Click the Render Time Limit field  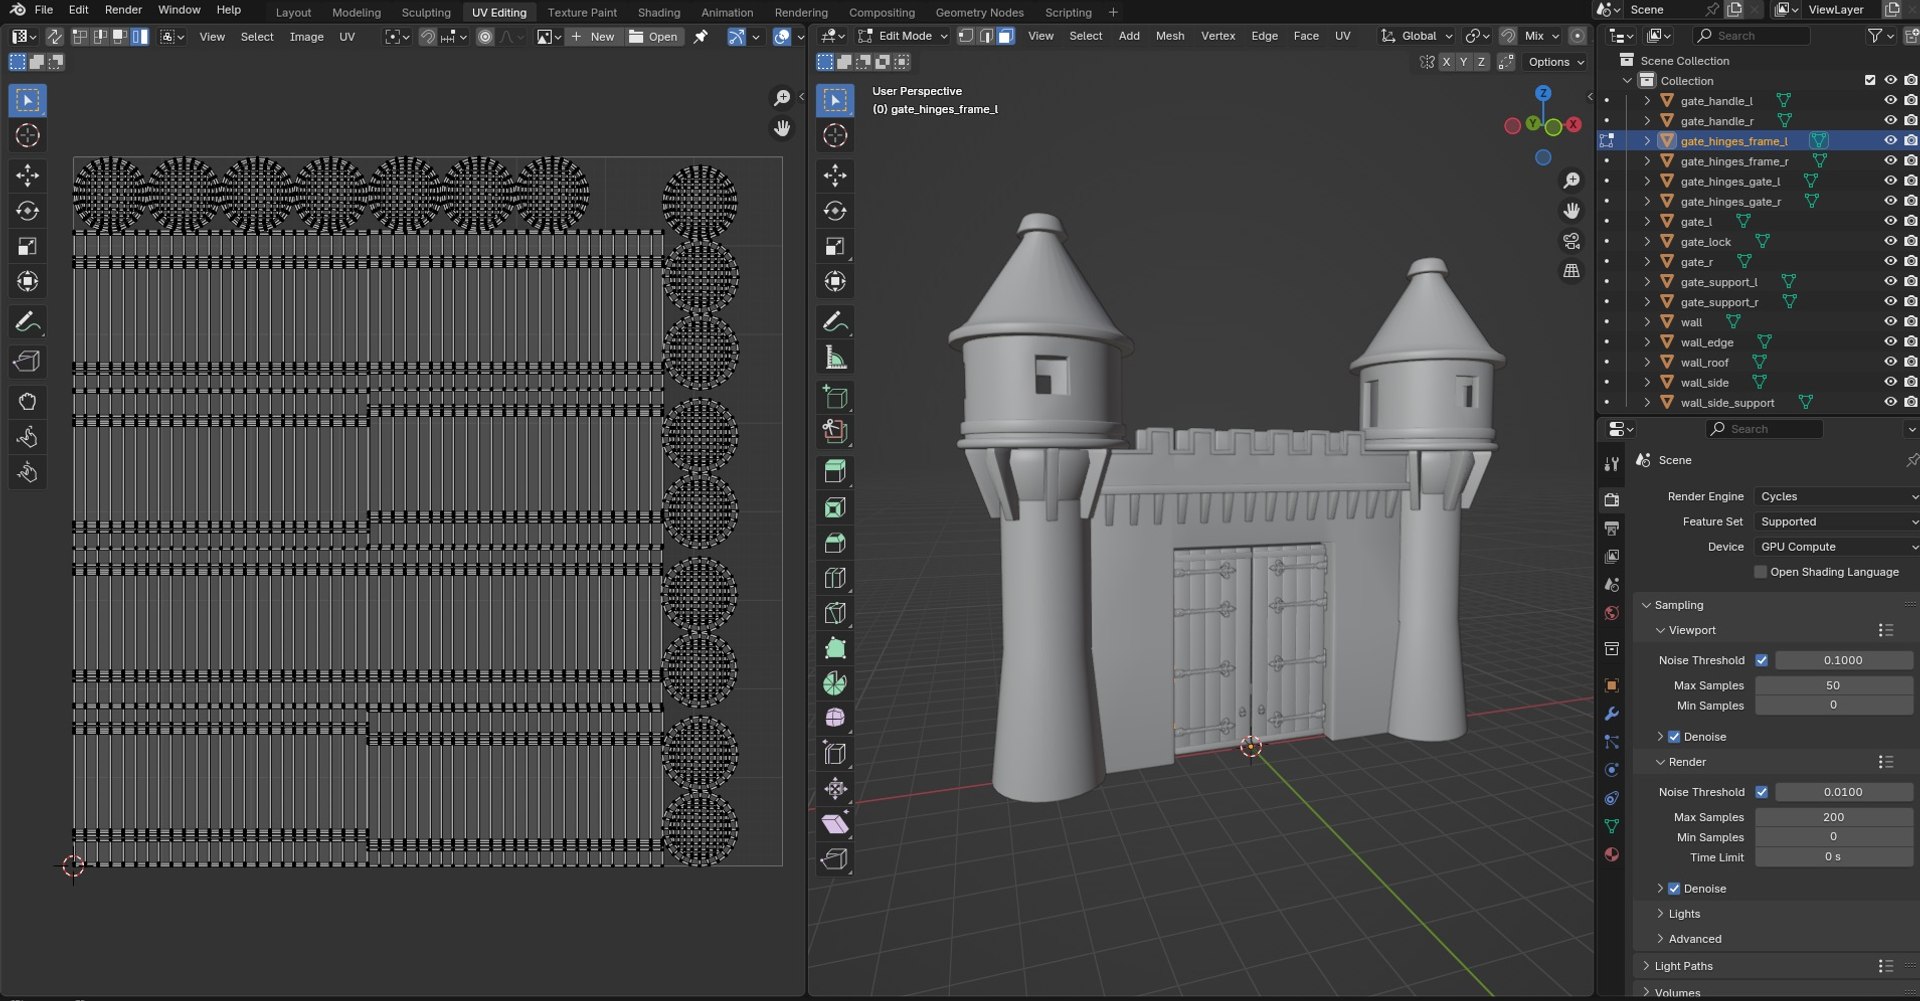[x=1834, y=857]
